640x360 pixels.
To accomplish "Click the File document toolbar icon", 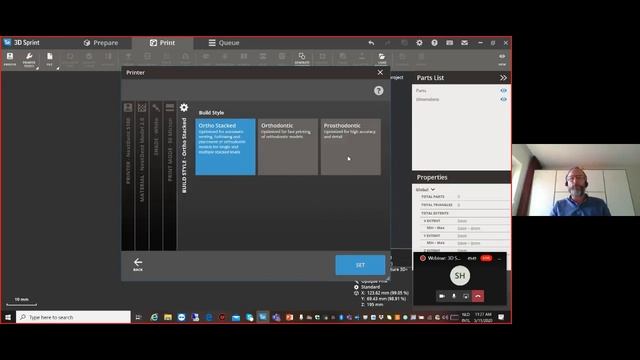I will pyautogui.click(x=49, y=58).
